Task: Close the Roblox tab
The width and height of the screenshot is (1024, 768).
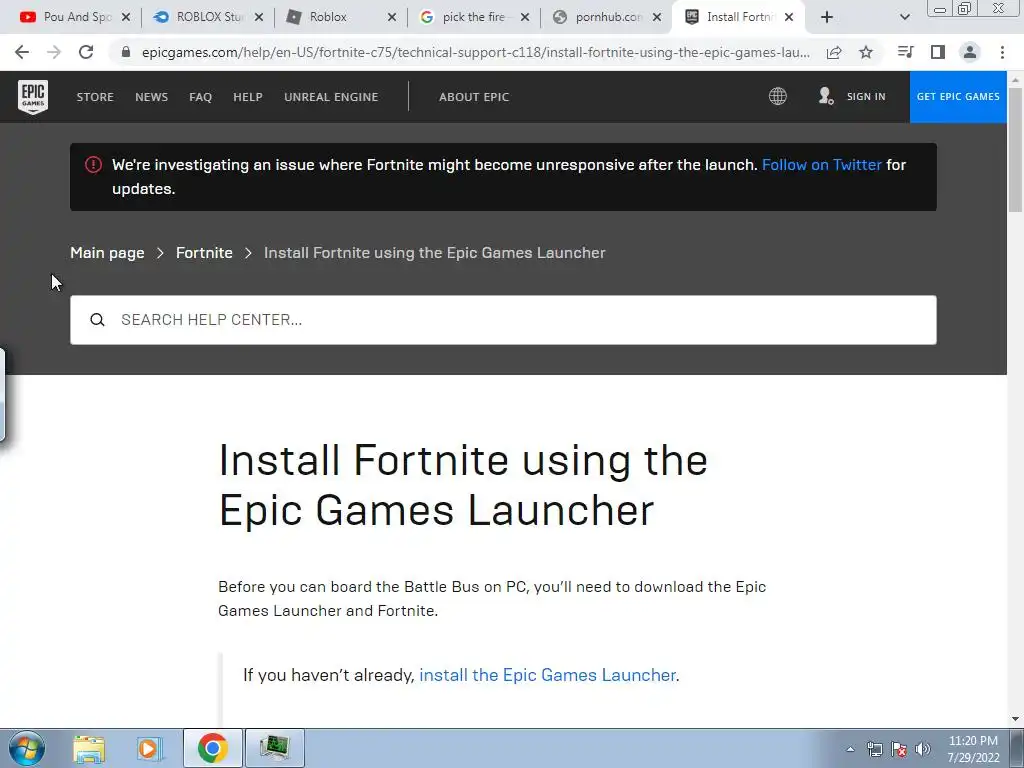Action: pyautogui.click(x=392, y=17)
